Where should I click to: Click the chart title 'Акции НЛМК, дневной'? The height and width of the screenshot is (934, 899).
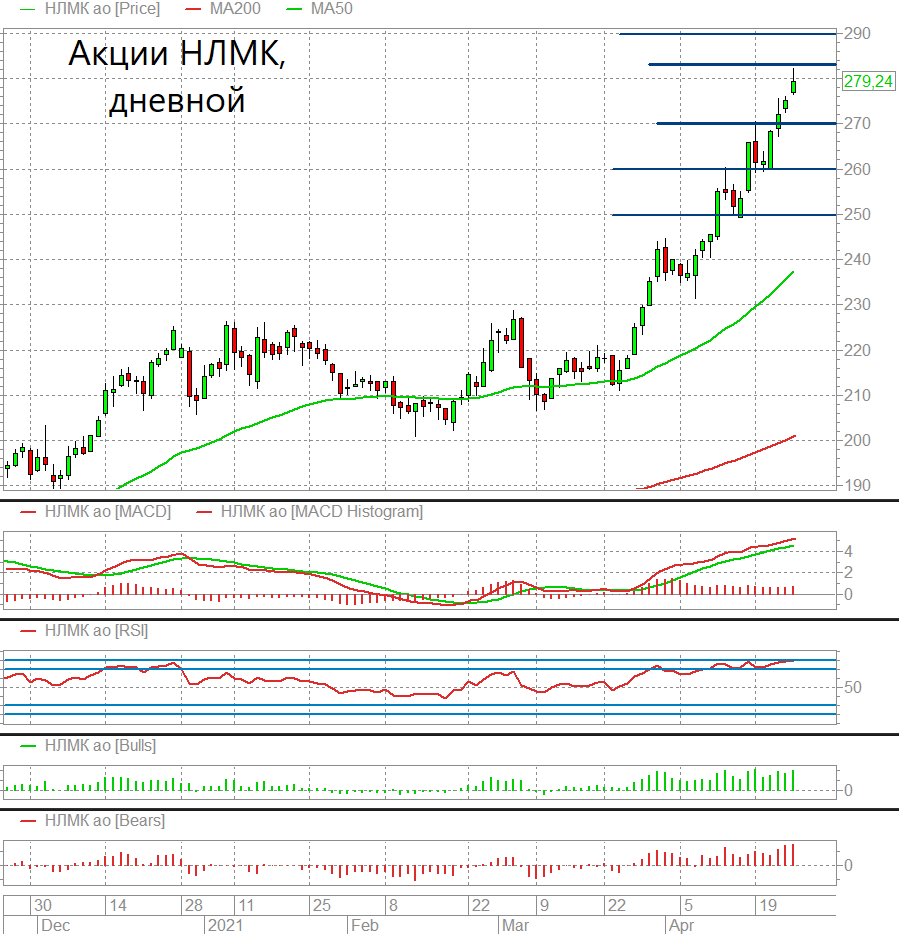pos(177,76)
